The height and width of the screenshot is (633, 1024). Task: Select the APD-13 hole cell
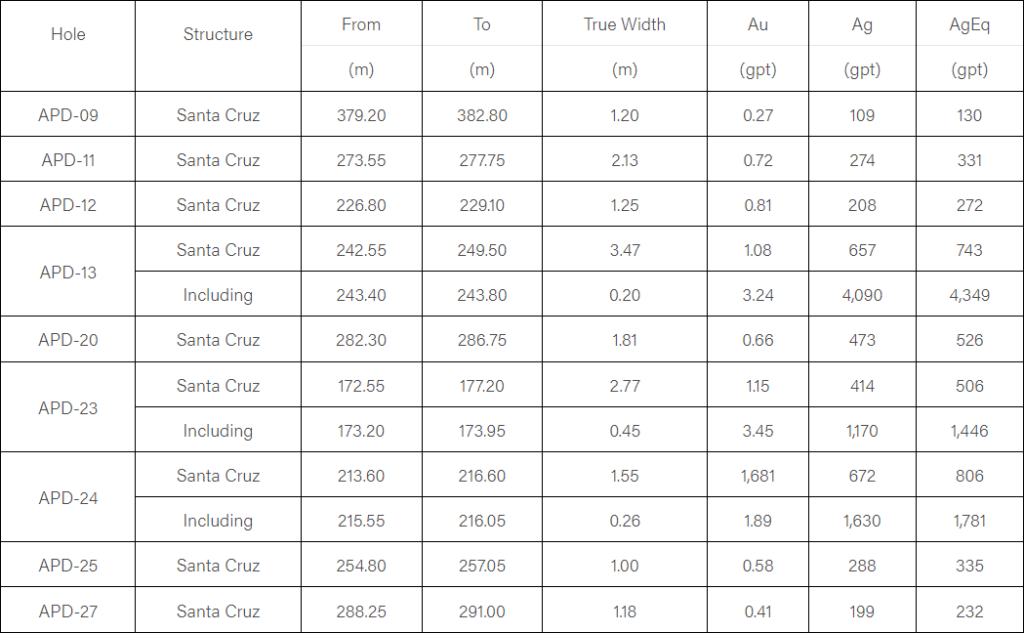click(x=68, y=272)
